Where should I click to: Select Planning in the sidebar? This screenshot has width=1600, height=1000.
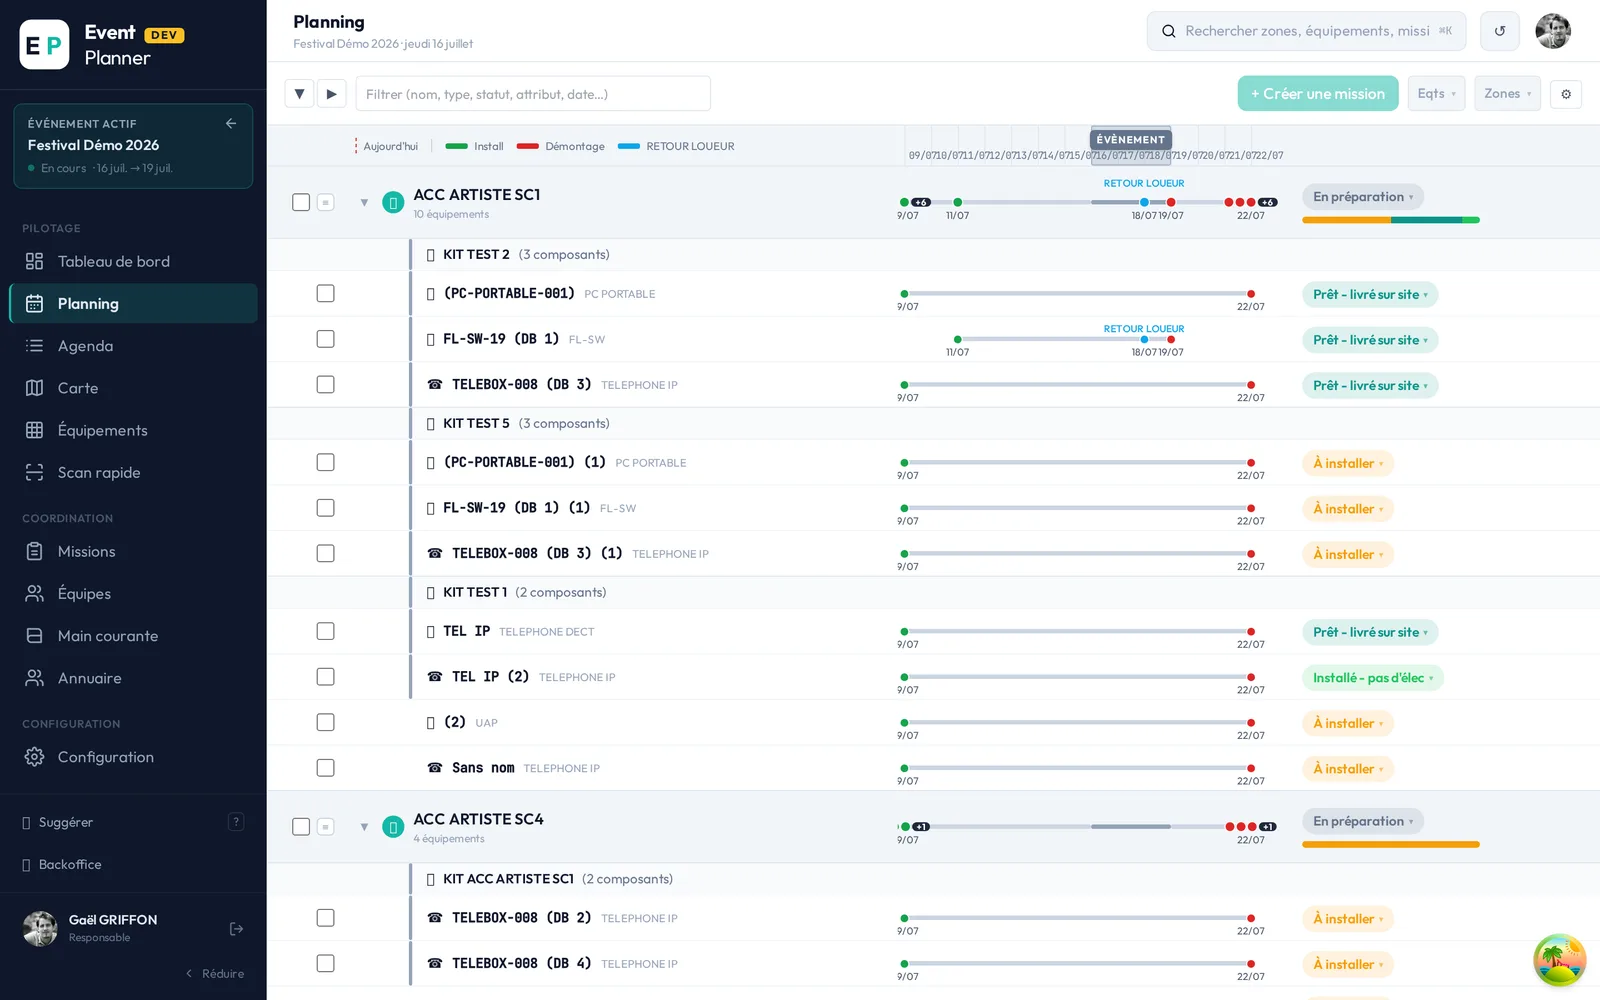click(133, 304)
